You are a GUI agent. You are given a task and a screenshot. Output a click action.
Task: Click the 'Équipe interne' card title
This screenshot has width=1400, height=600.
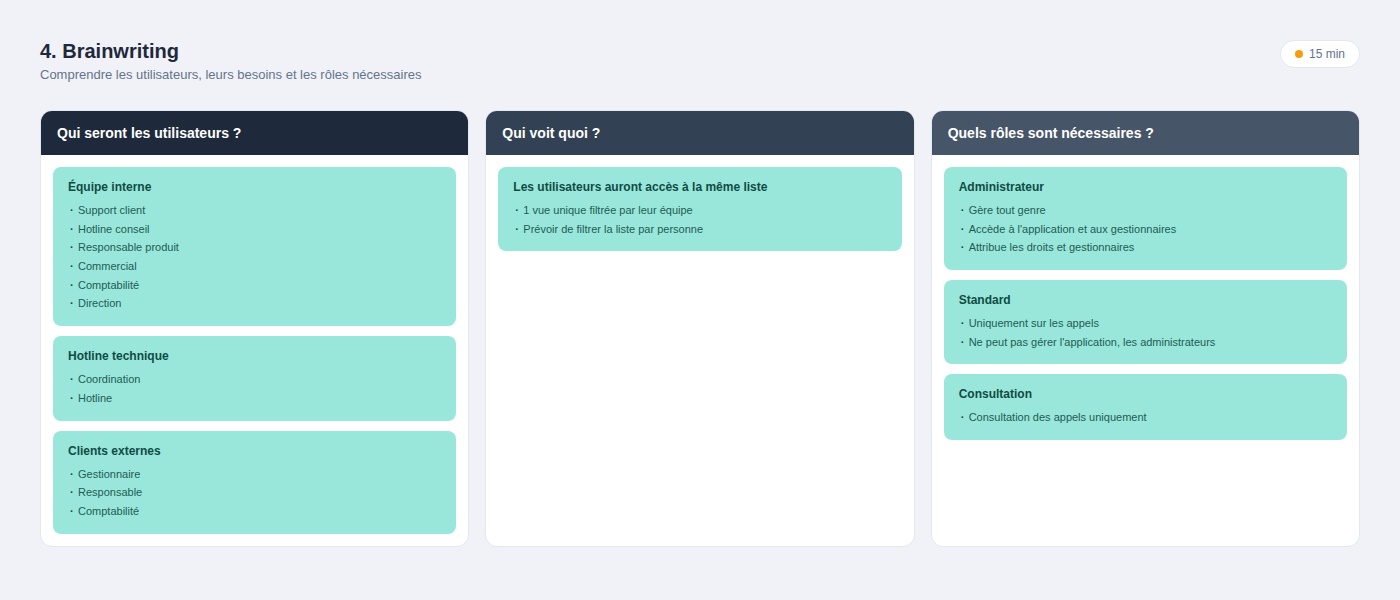pos(109,187)
